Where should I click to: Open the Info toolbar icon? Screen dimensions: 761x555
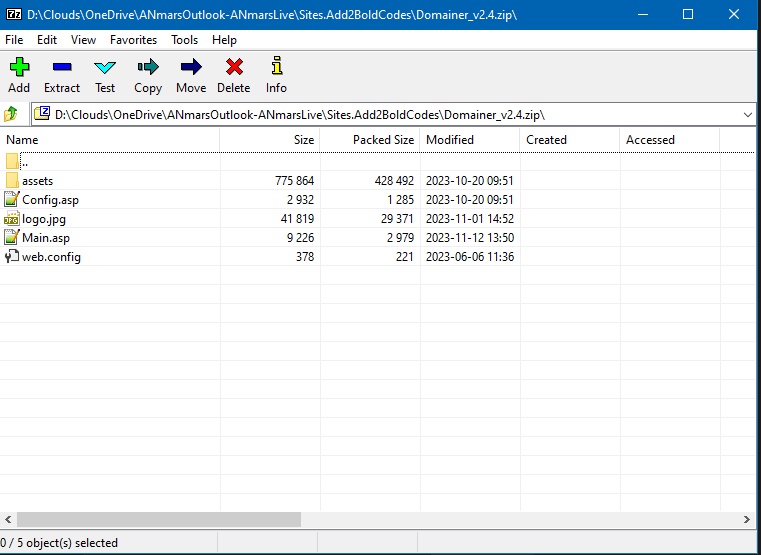(x=276, y=68)
